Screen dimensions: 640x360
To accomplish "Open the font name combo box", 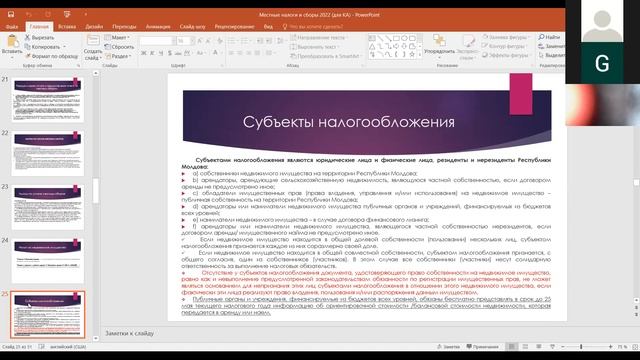I will (157, 41).
